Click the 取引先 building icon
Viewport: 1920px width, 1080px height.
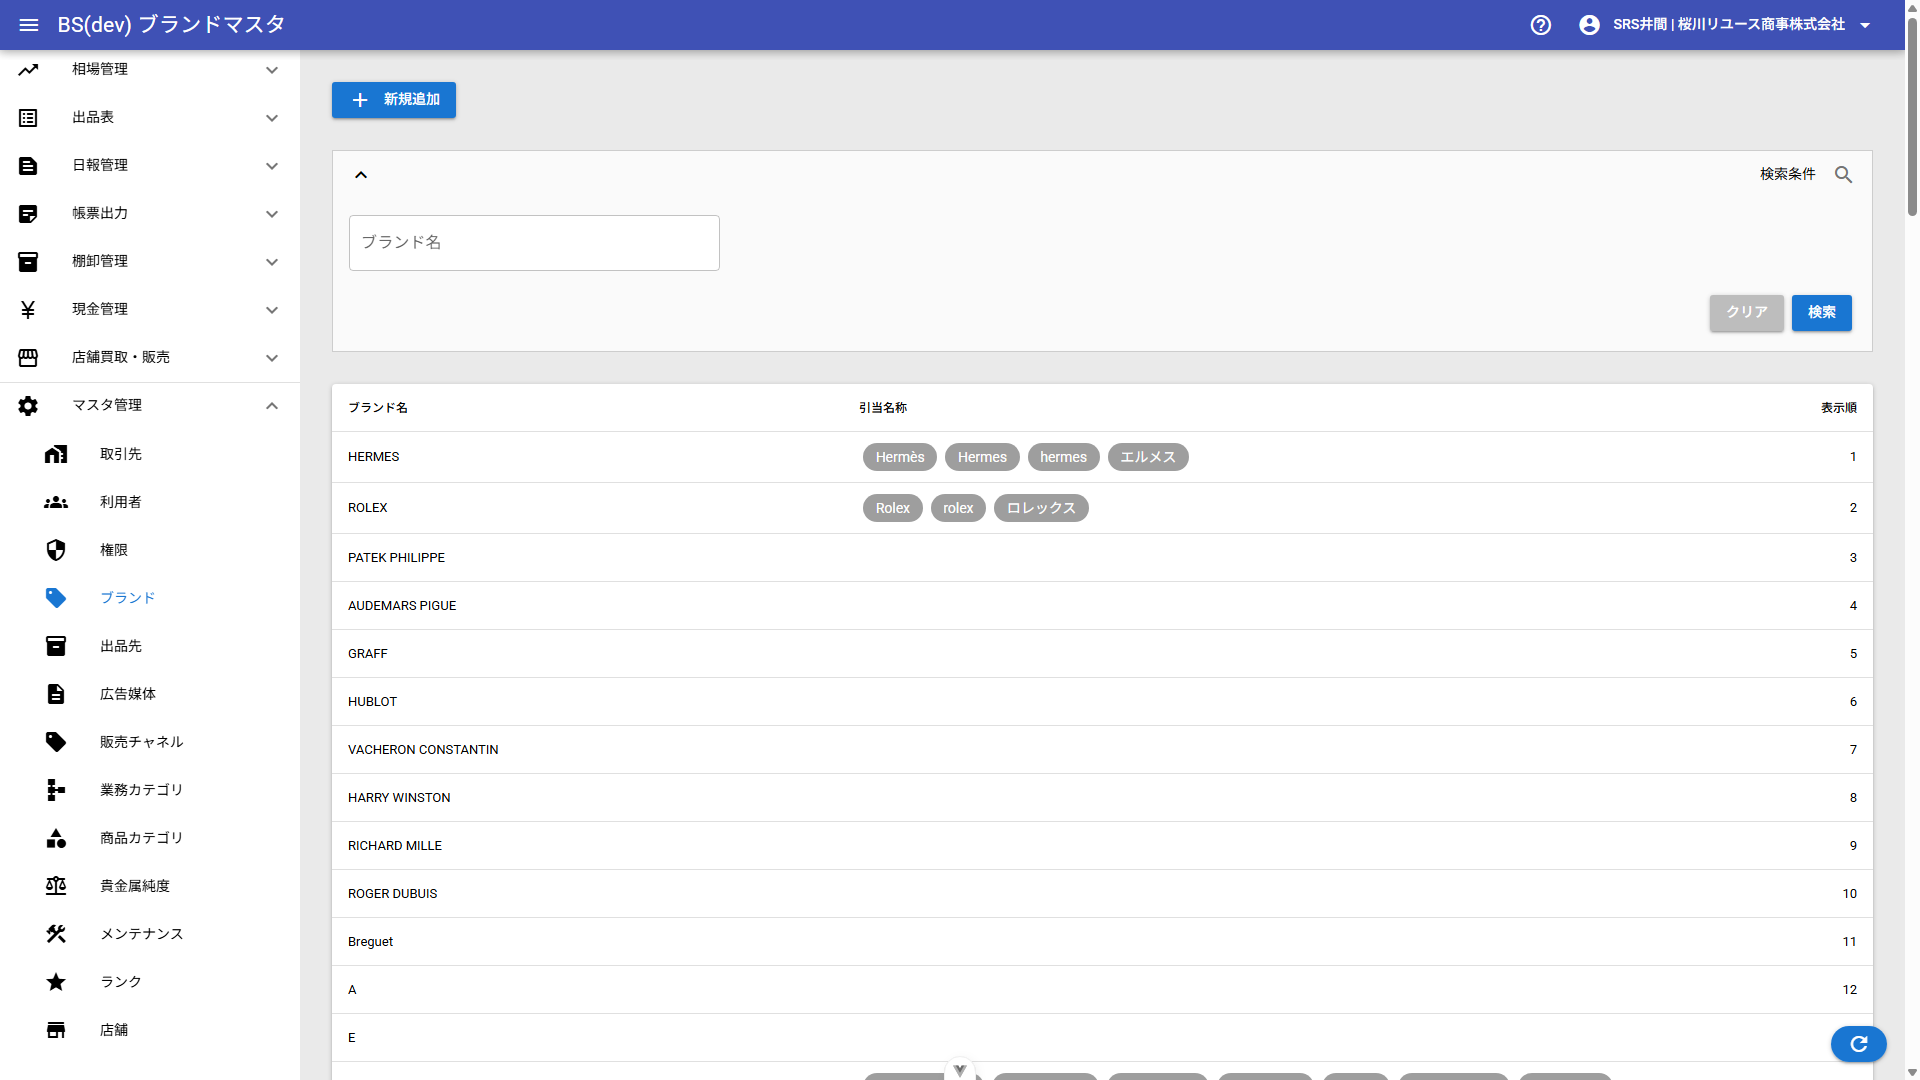[56, 455]
